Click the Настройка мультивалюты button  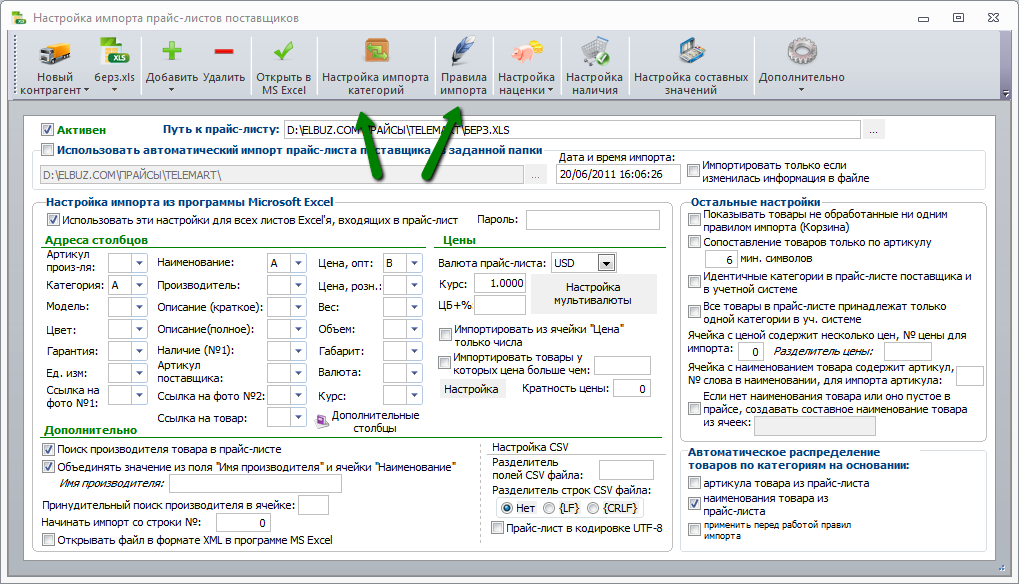594,294
